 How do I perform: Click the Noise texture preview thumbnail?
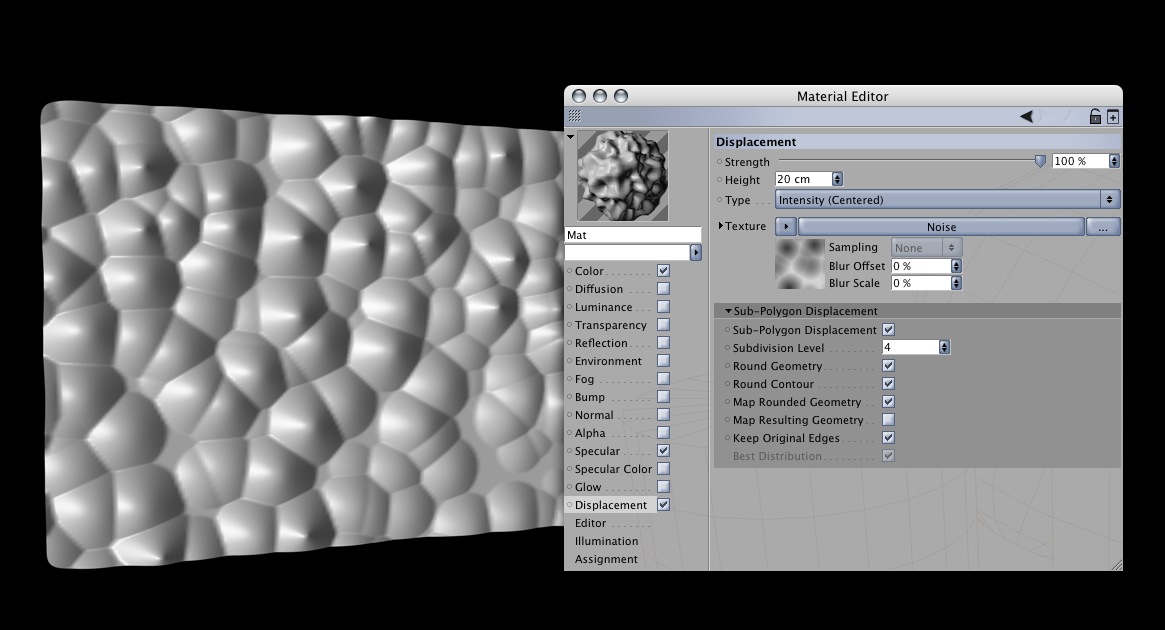(x=800, y=264)
